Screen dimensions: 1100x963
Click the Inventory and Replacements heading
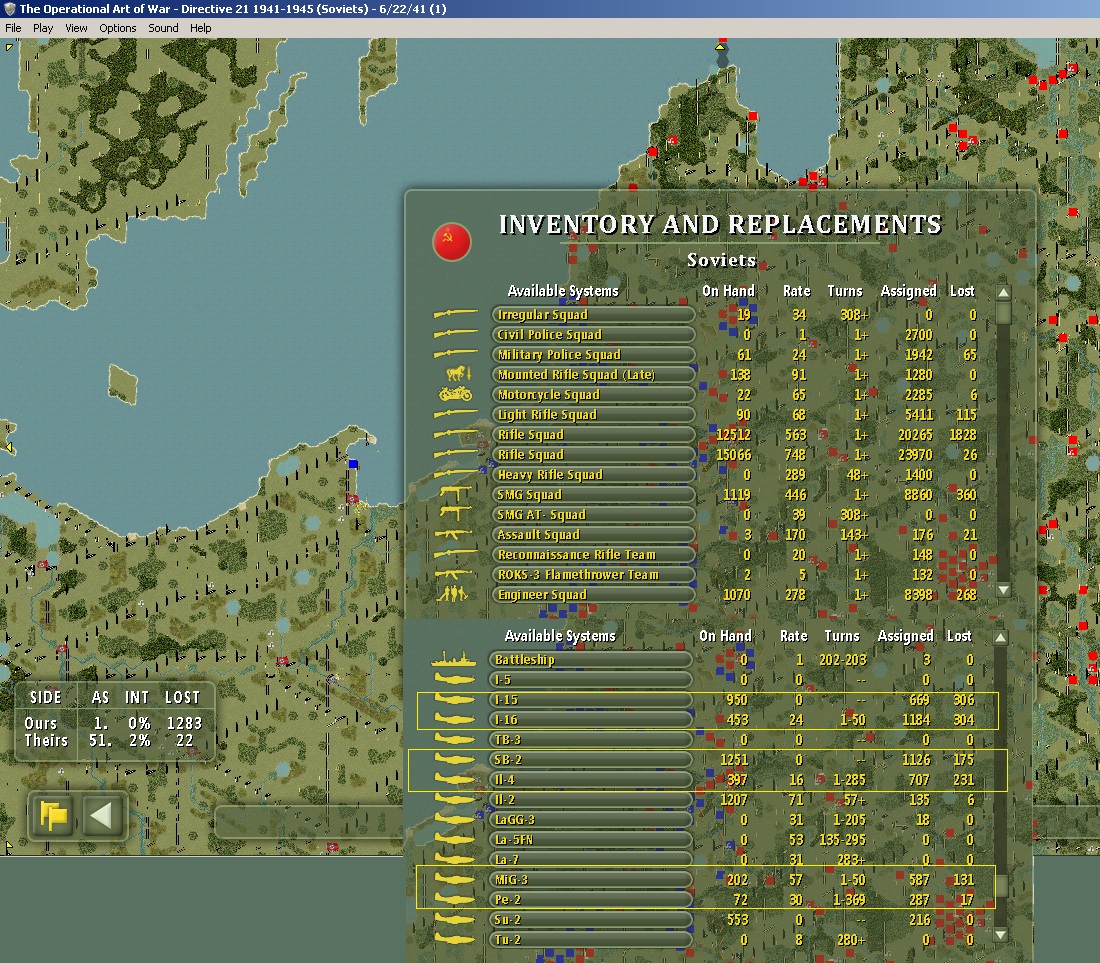point(720,224)
